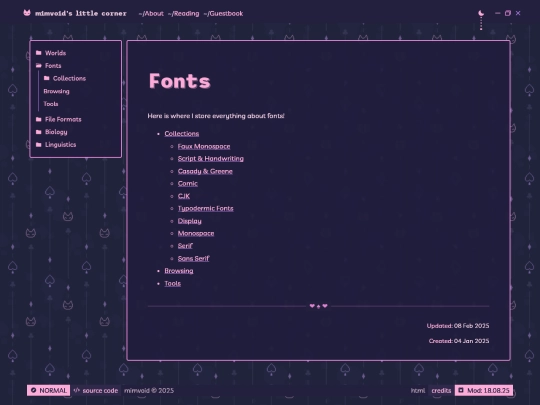The width and height of the screenshot is (540, 405).
Task: Minimize the window with the dash icon
Action: (497, 13)
